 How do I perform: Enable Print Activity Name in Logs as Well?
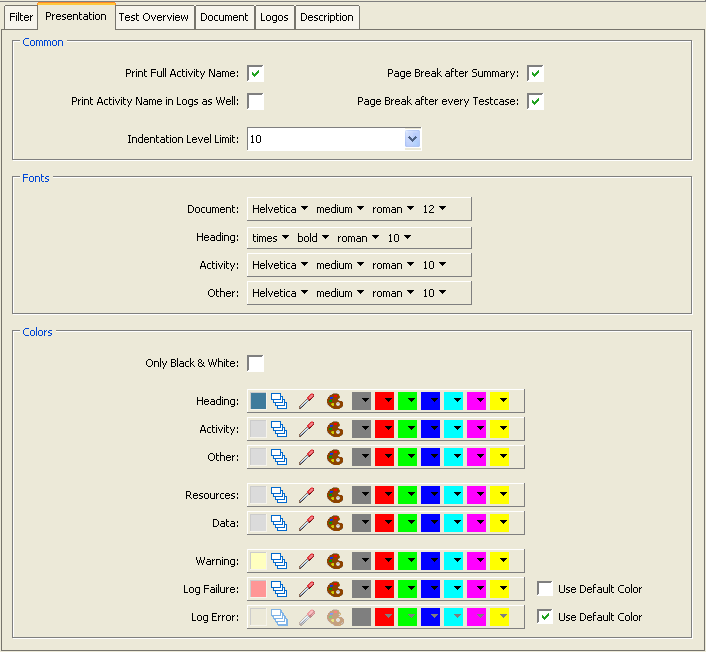tap(256, 101)
